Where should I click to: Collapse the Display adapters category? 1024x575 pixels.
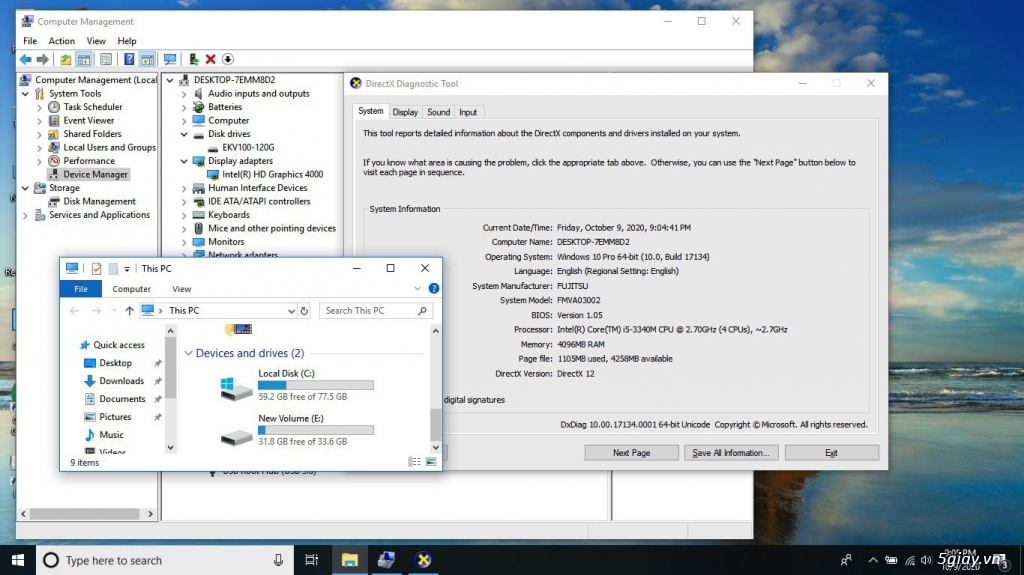tap(184, 161)
